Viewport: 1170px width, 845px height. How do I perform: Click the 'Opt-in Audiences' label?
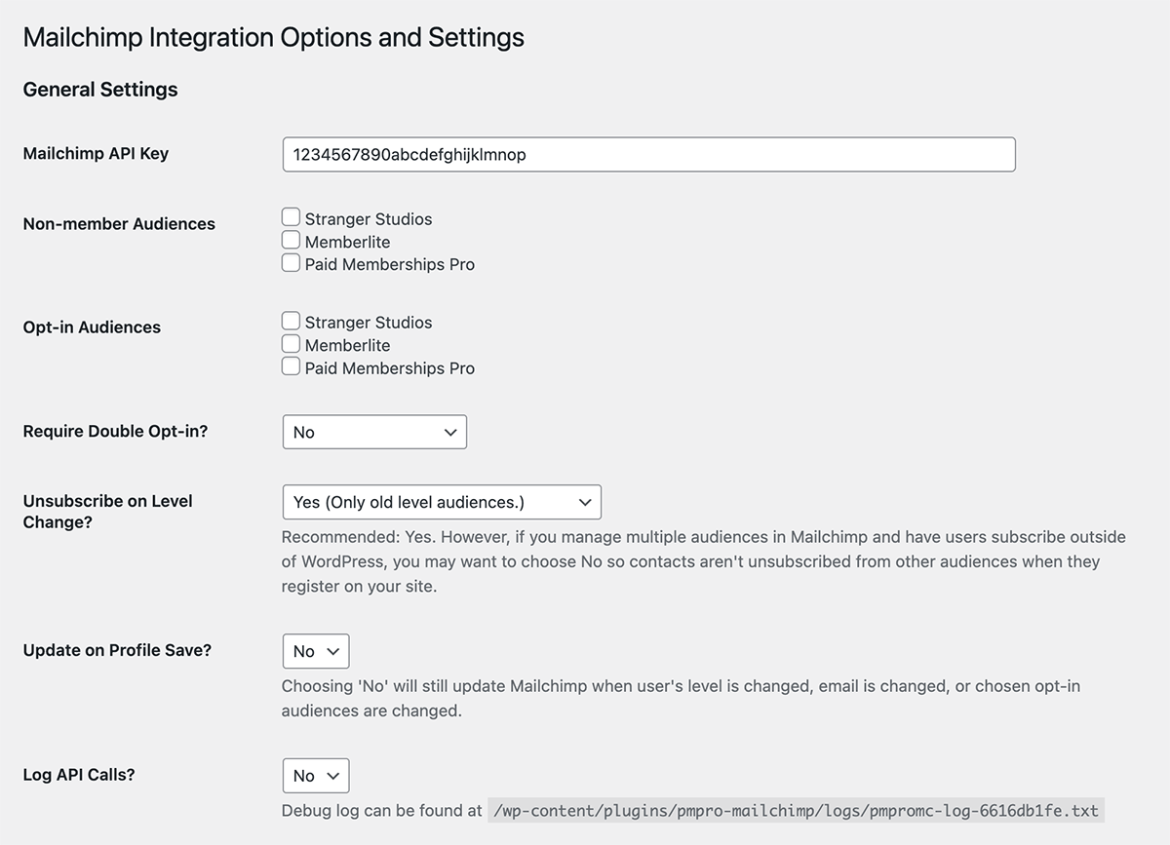(x=91, y=327)
